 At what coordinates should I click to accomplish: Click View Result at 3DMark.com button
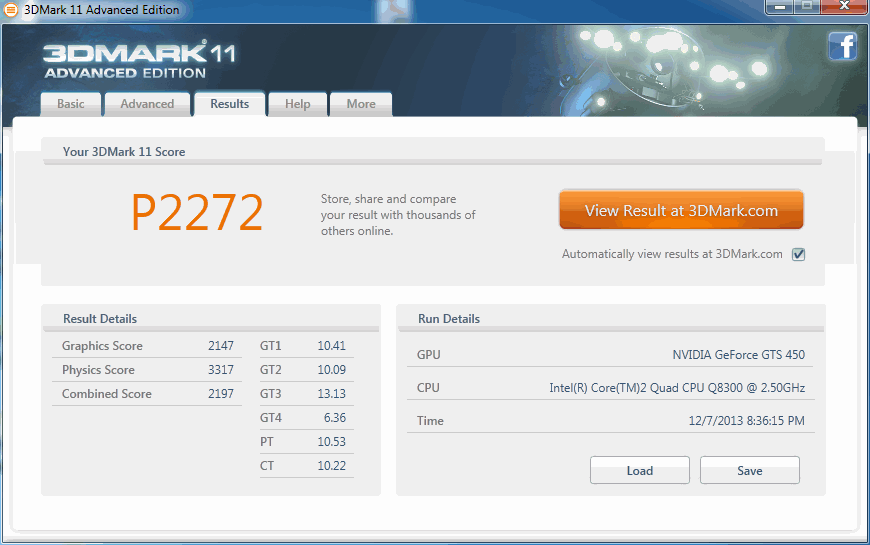point(681,211)
